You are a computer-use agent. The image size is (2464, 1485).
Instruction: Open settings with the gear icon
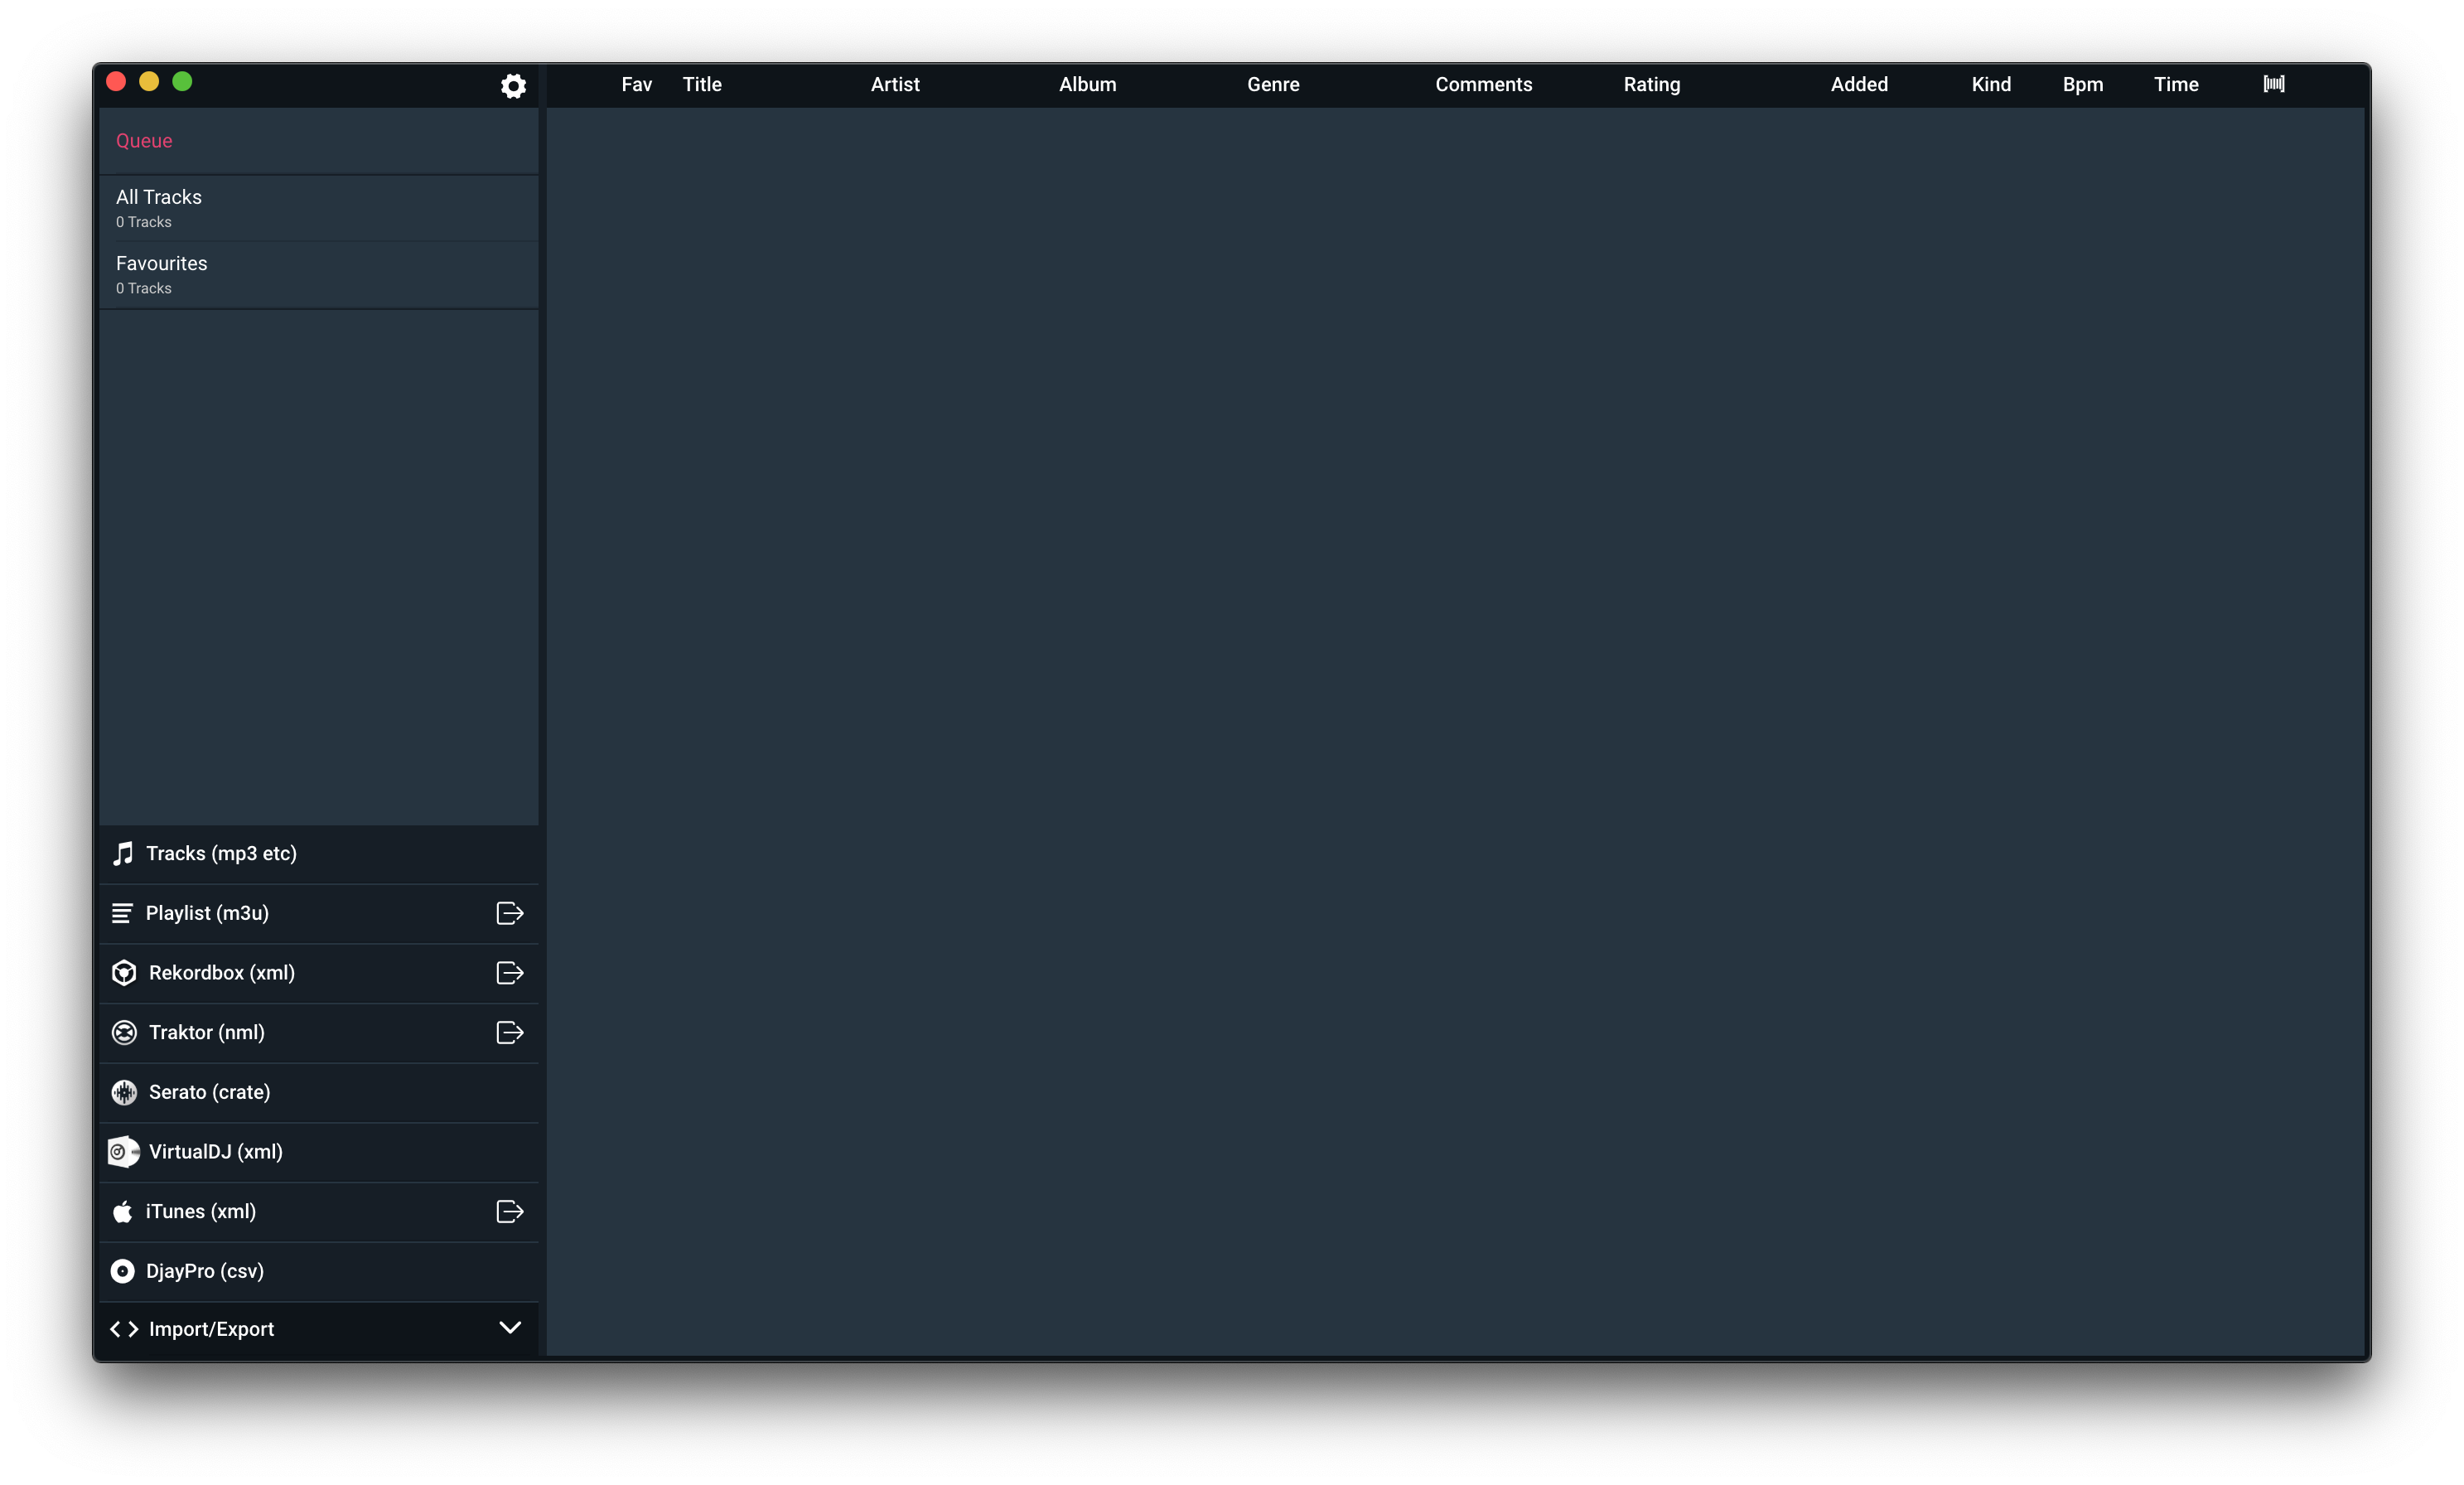pos(513,86)
